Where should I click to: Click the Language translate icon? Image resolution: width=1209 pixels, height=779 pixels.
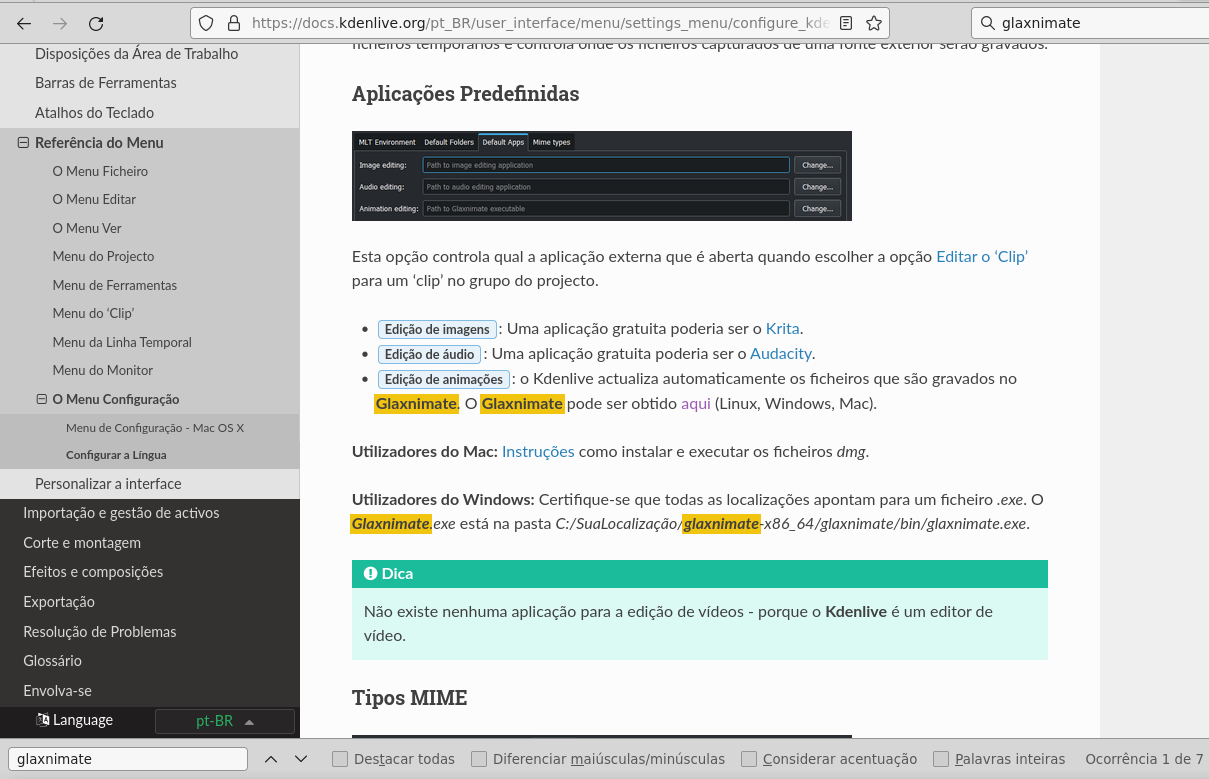pyautogui.click(x=43, y=720)
